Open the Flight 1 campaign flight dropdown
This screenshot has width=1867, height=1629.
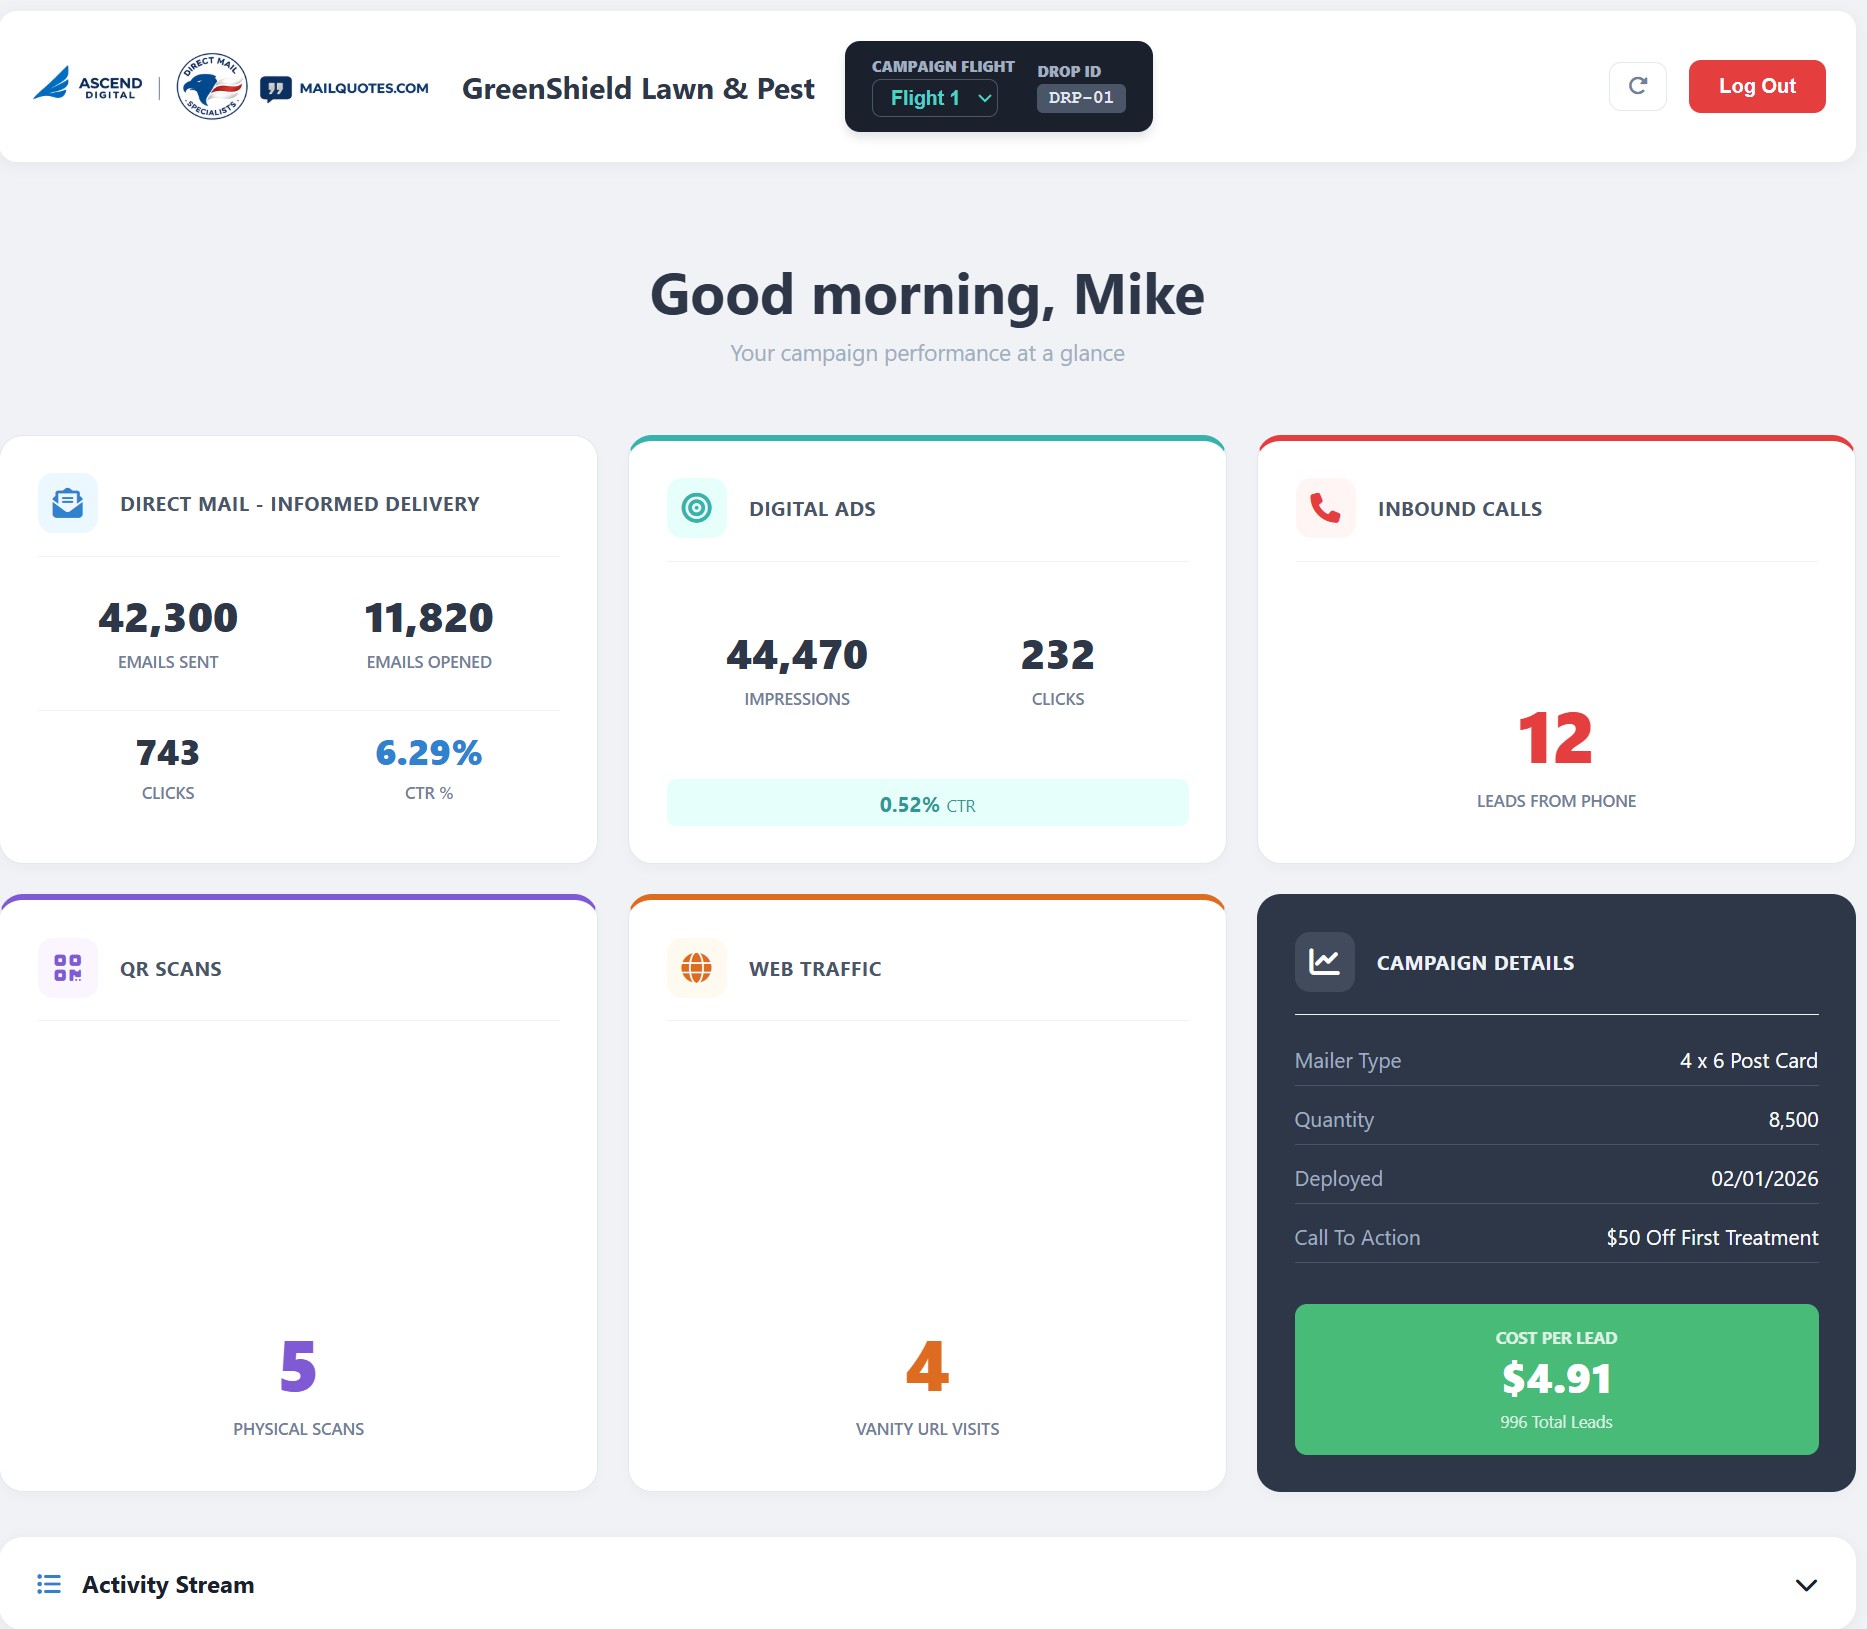tap(933, 98)
